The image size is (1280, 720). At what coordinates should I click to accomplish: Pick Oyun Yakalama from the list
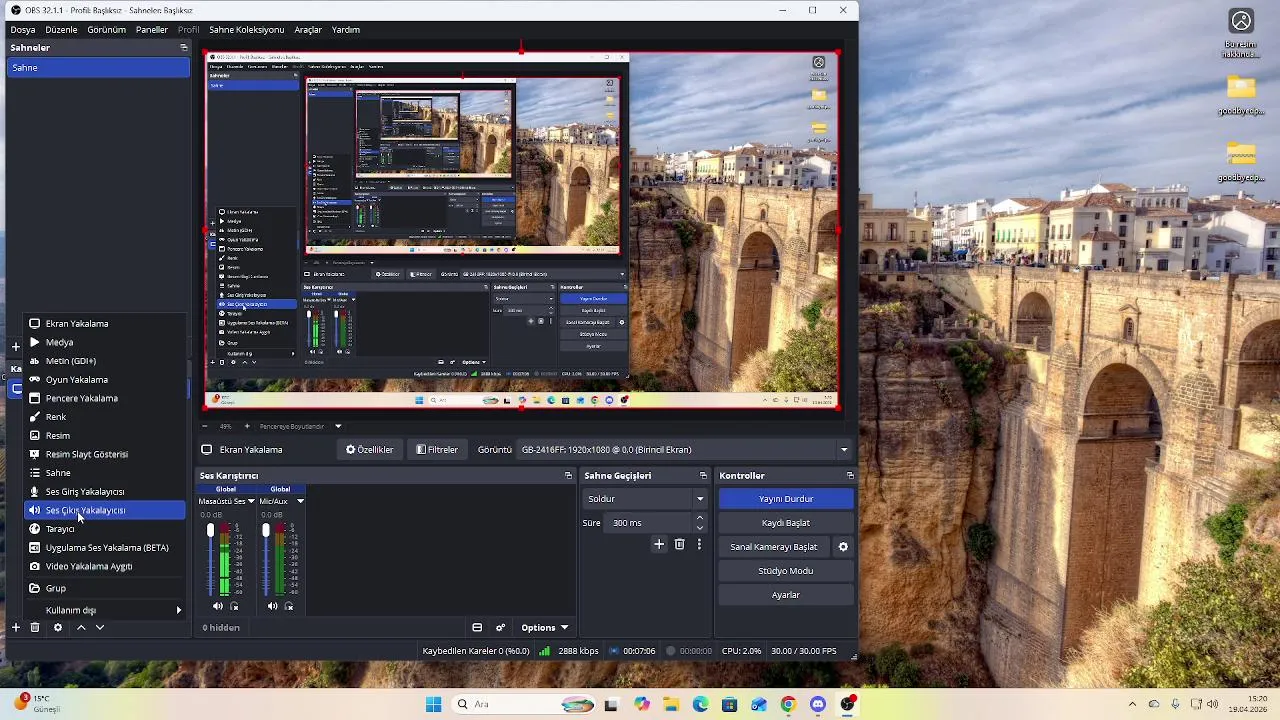click(104, 380)
